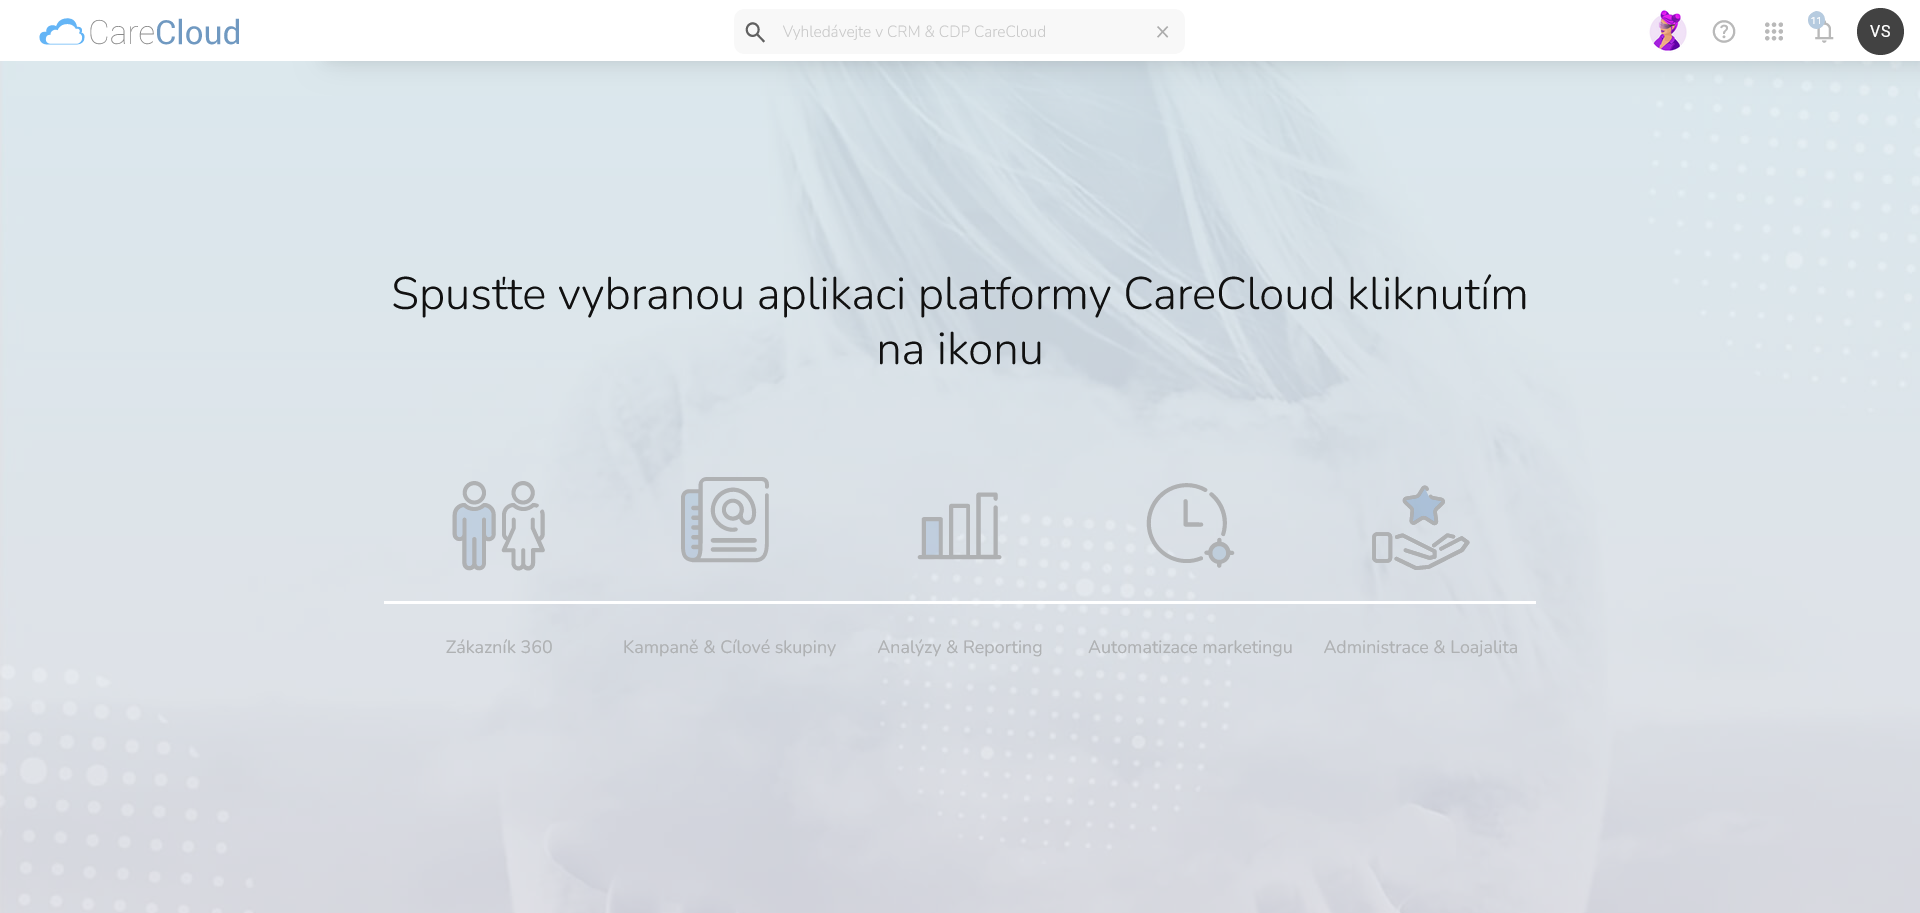
Task: Open help question mark icon
Action: (x=1724, y=32)
